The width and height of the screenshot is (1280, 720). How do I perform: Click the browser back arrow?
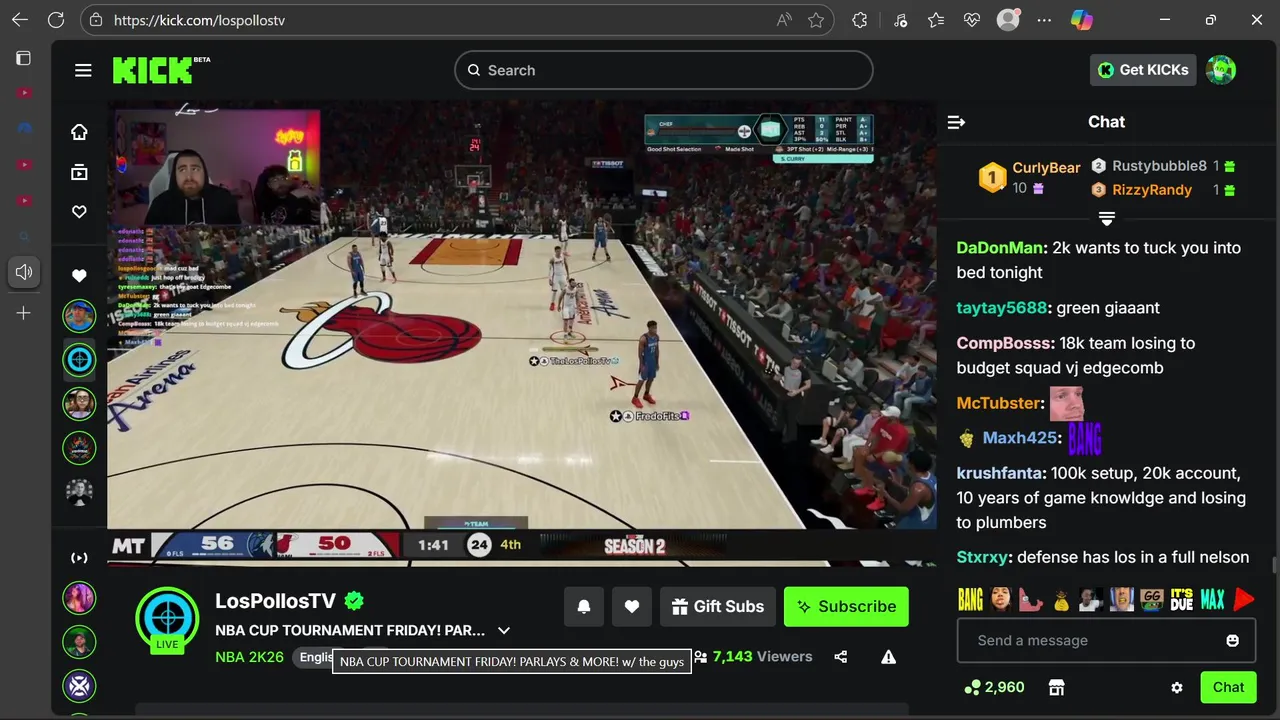pyautogui.click(x=20, y=20)
